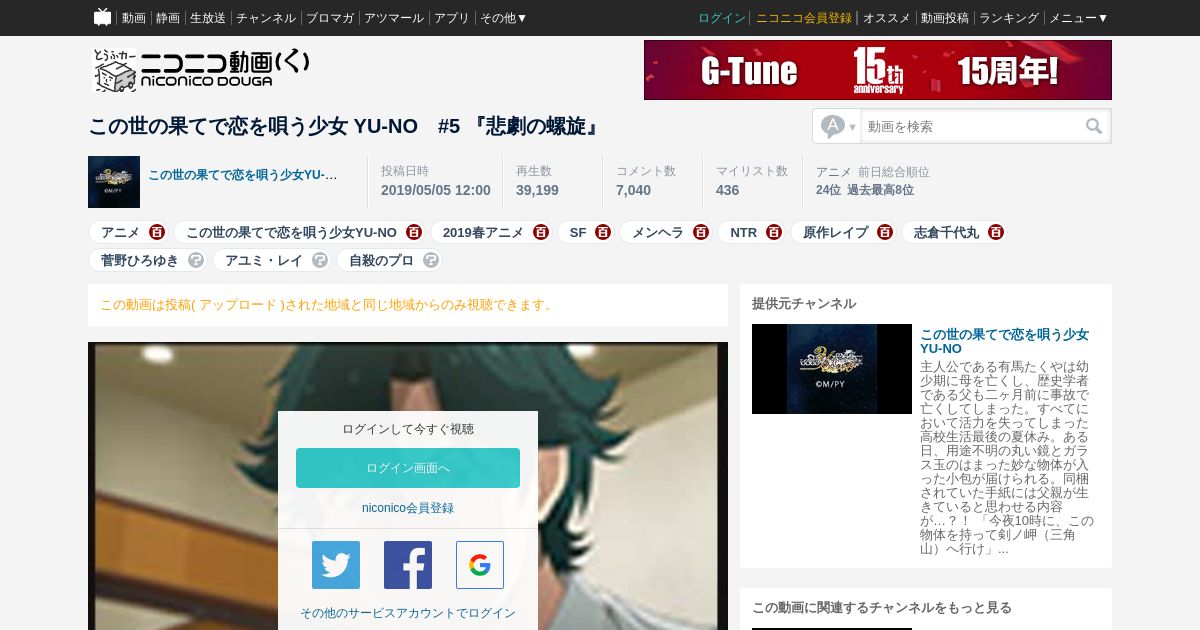Open 生放送 in the top navigation

(208, 18)
